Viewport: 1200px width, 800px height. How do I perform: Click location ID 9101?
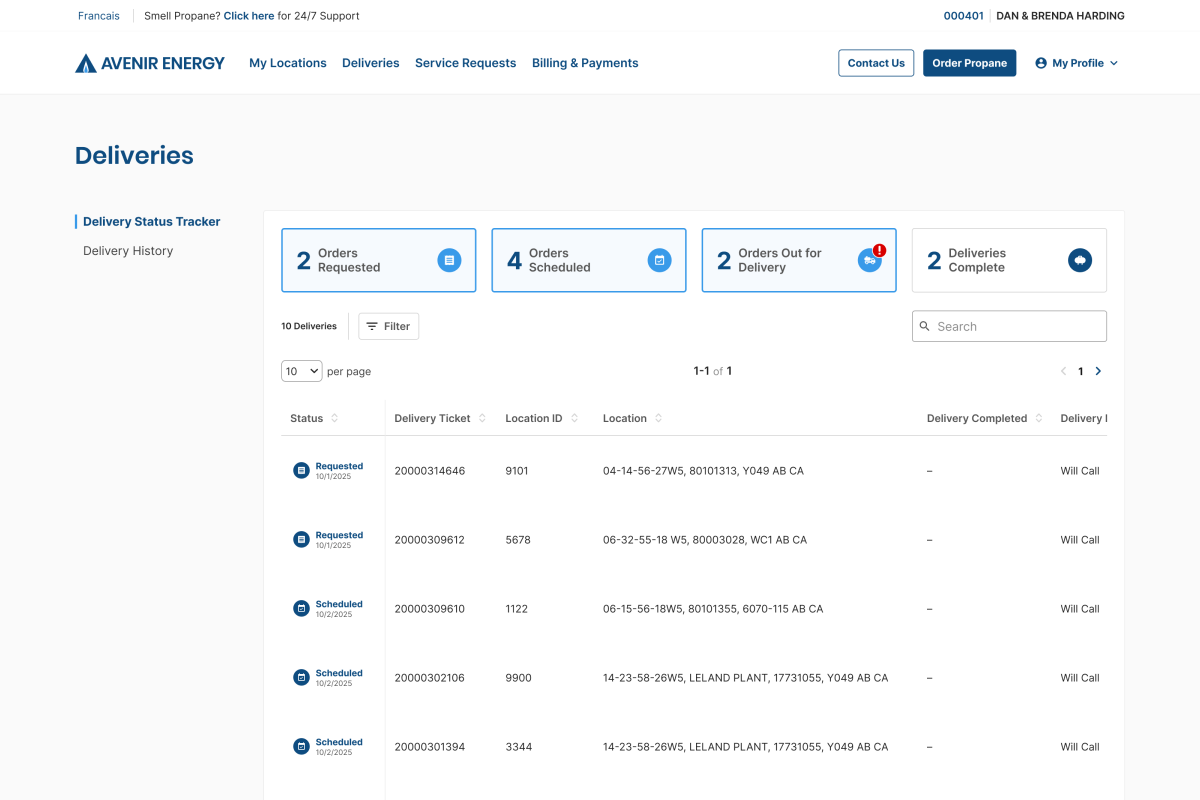click(517, 471)
